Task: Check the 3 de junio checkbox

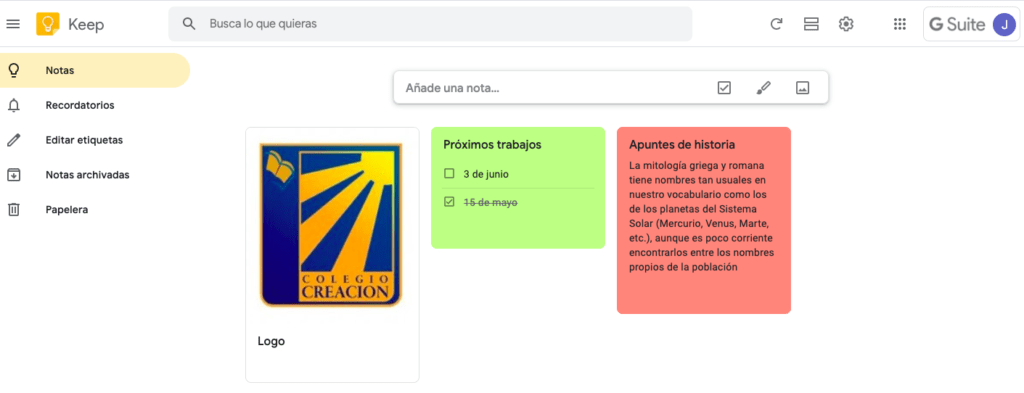Action: 449,174
